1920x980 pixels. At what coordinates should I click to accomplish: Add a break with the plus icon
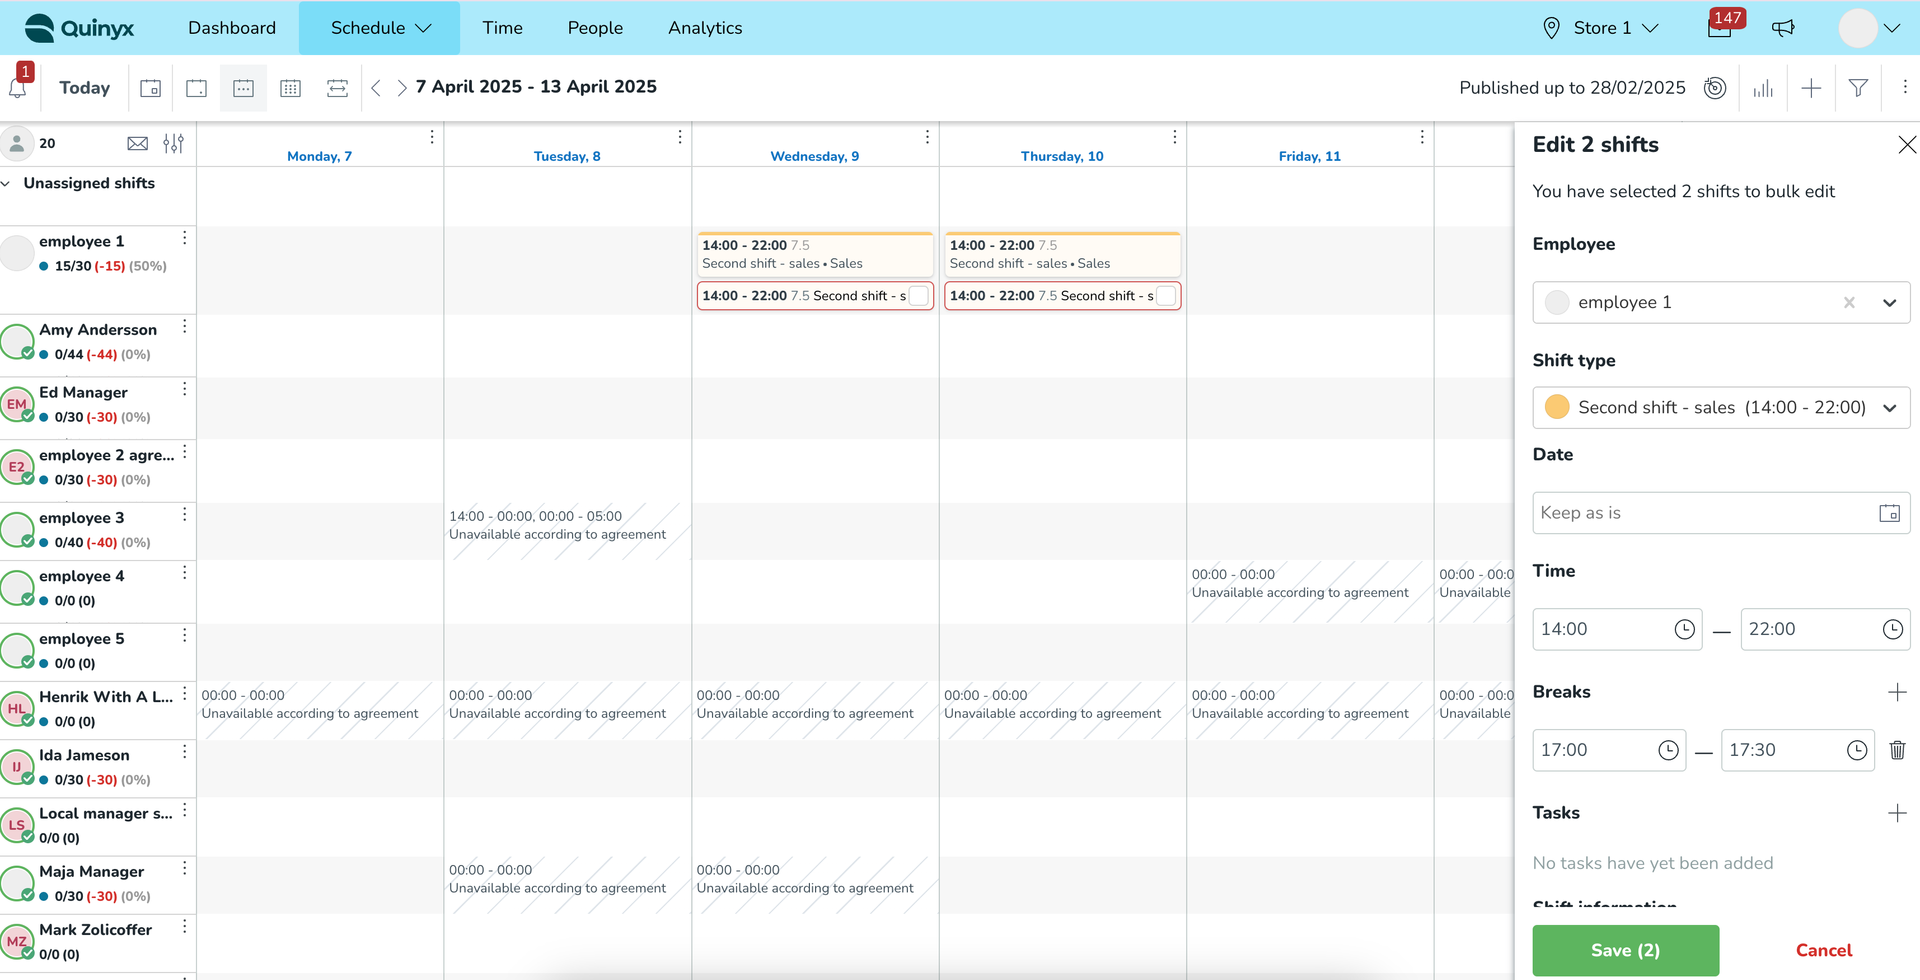click(x=1897, y=692)
